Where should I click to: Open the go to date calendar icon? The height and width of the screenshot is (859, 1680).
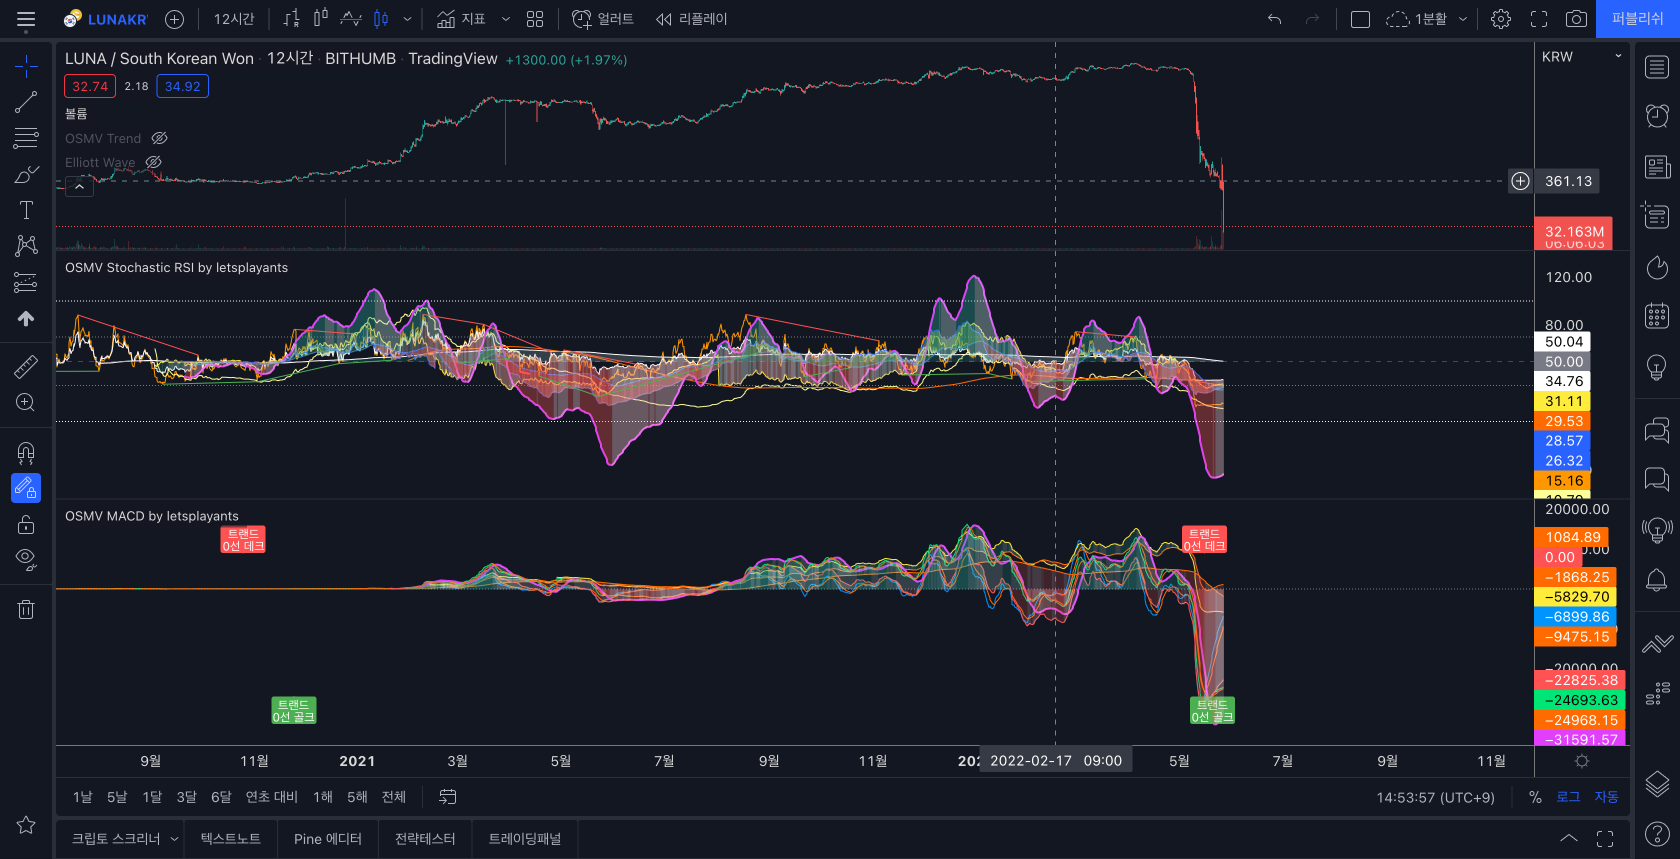(x=448, y=797)
